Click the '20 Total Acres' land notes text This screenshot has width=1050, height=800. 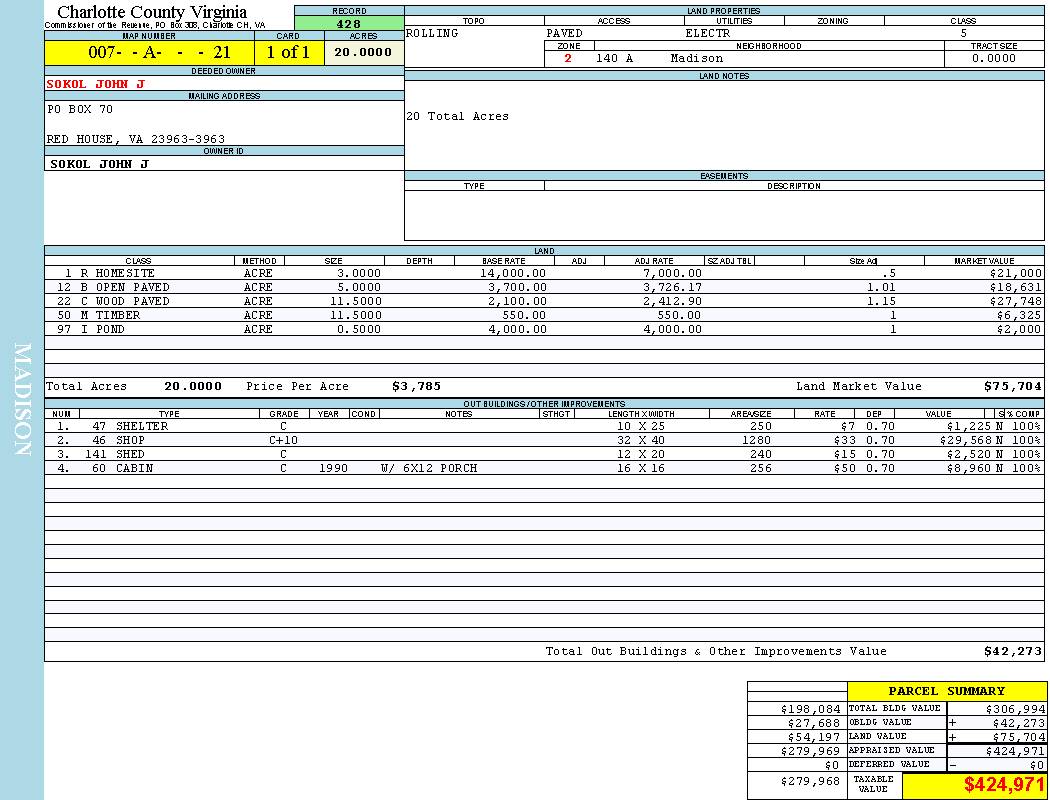tap(457, 116)
